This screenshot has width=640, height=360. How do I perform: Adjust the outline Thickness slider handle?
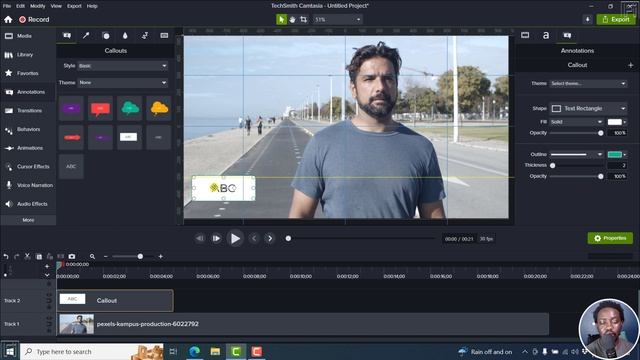(x=552, y=166)
